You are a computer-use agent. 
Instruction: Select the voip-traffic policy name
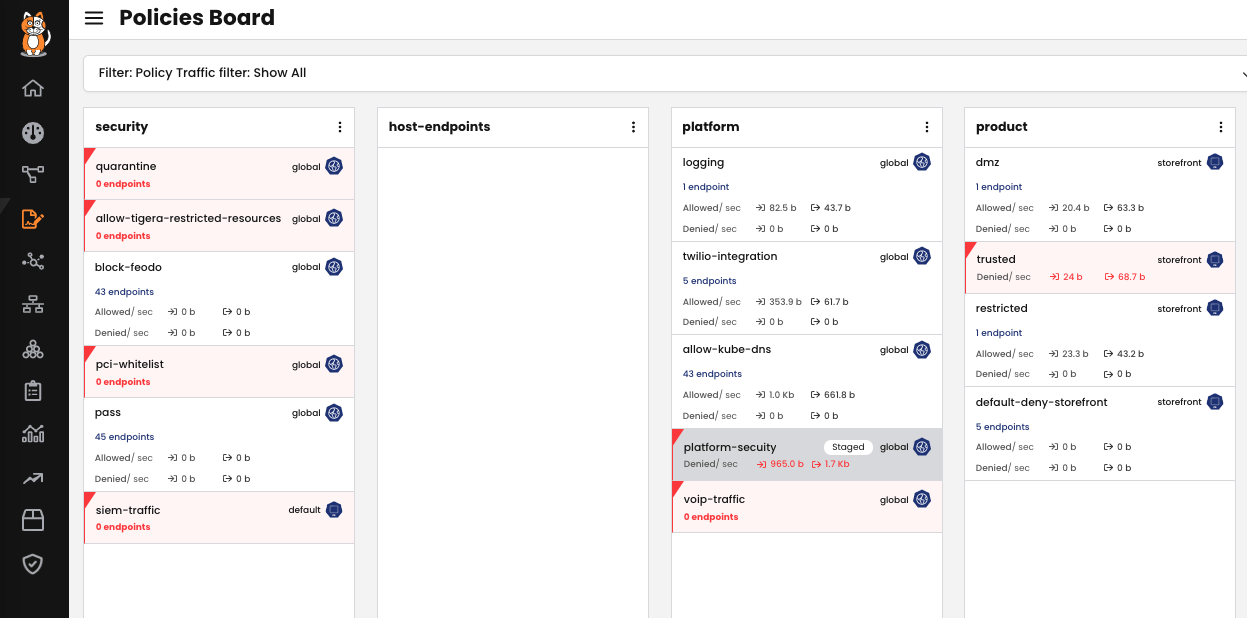[714, 499]
